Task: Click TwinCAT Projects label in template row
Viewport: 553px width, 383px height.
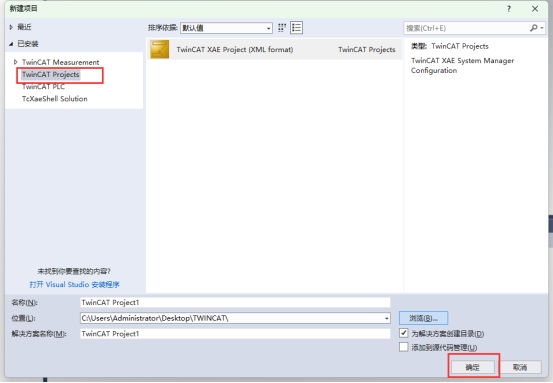Action: [367, 50]
